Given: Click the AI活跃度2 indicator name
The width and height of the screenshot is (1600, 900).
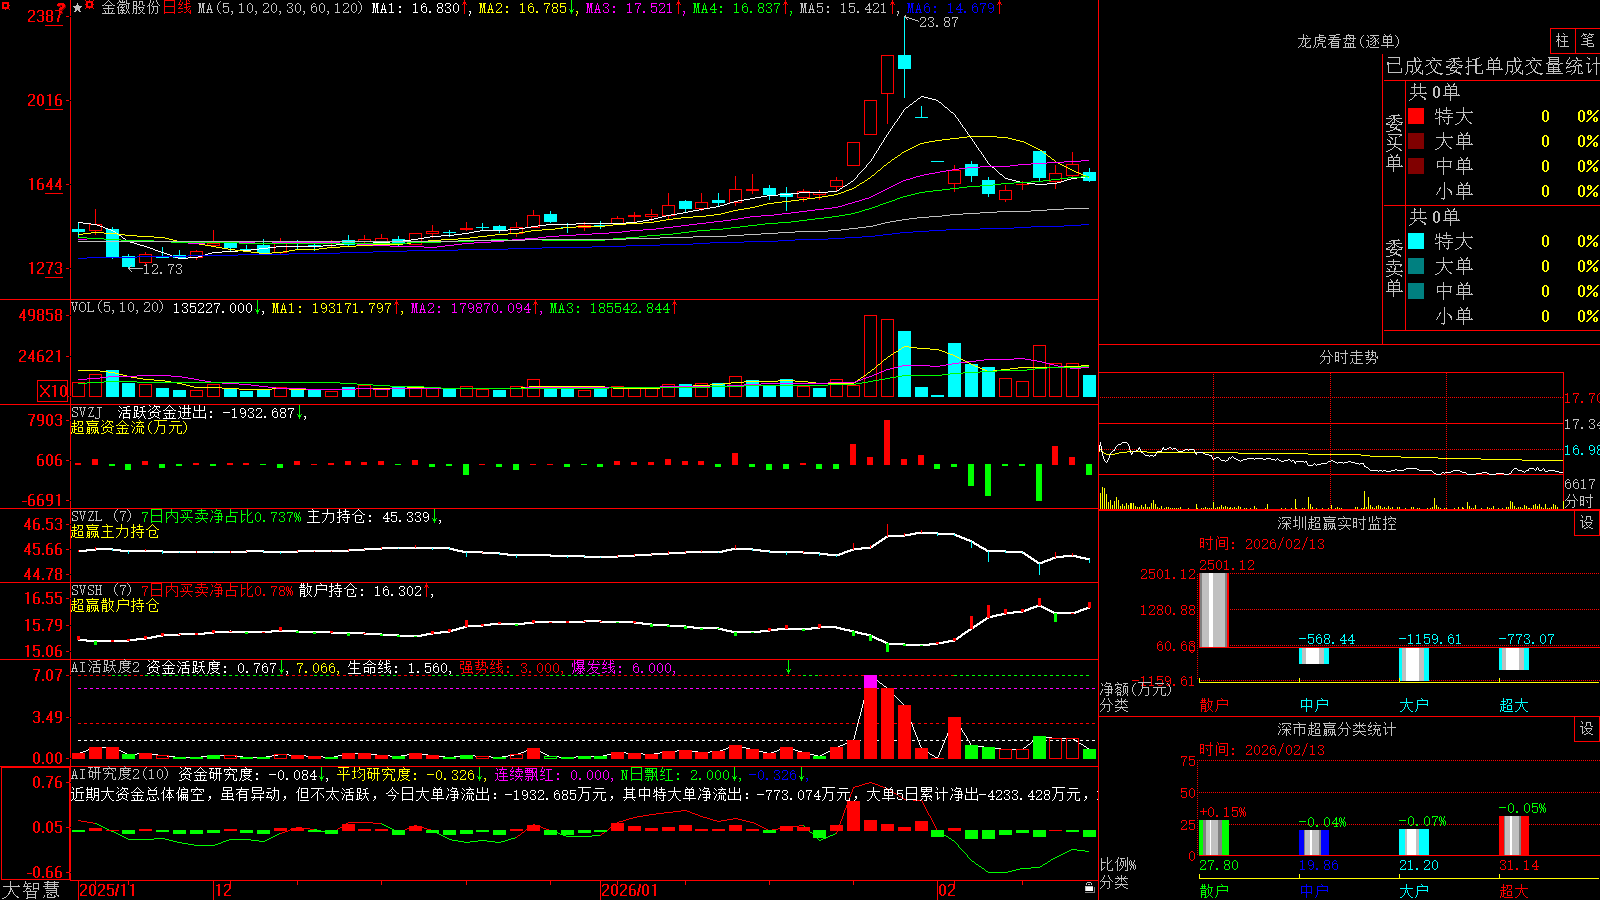Looking at the screenshot, I should [x=106, y=667].
